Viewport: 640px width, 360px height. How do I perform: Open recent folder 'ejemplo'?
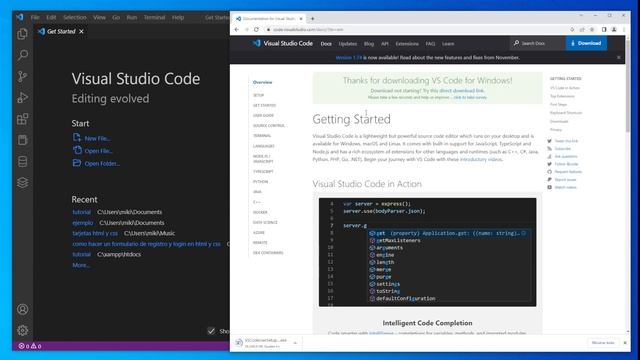click(x=83, y=223)
